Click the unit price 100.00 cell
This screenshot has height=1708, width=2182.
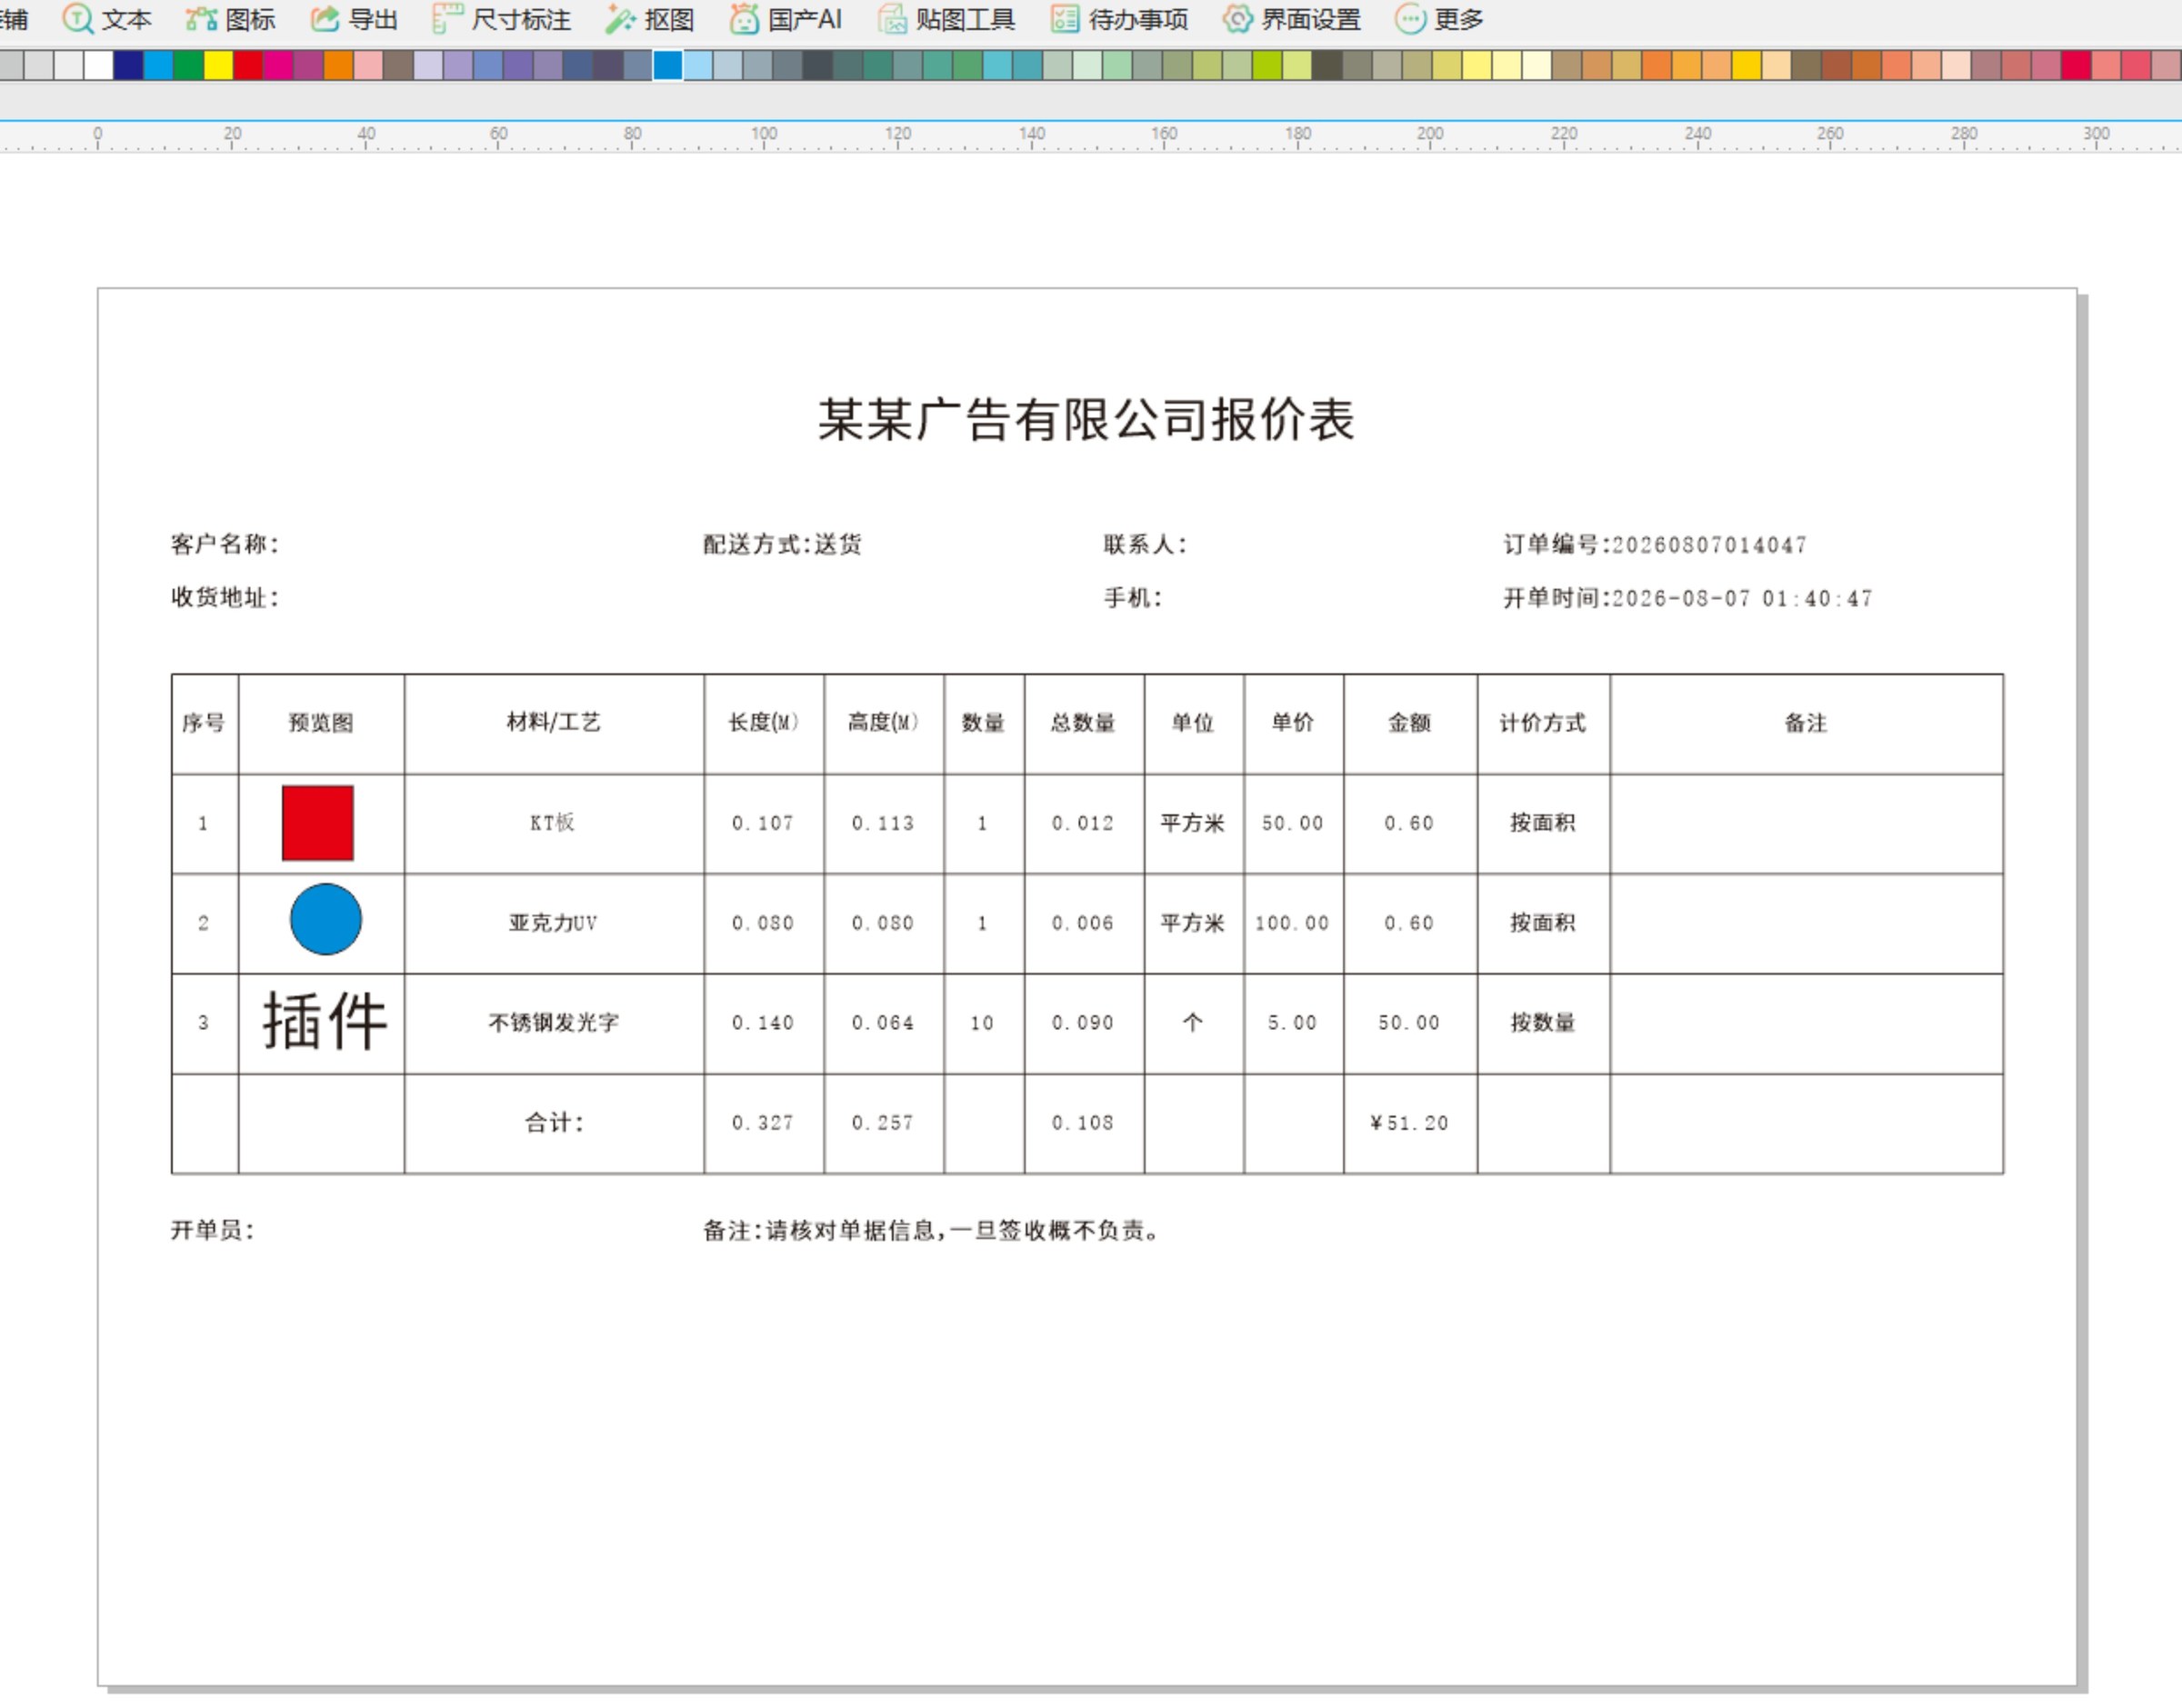1293,923
